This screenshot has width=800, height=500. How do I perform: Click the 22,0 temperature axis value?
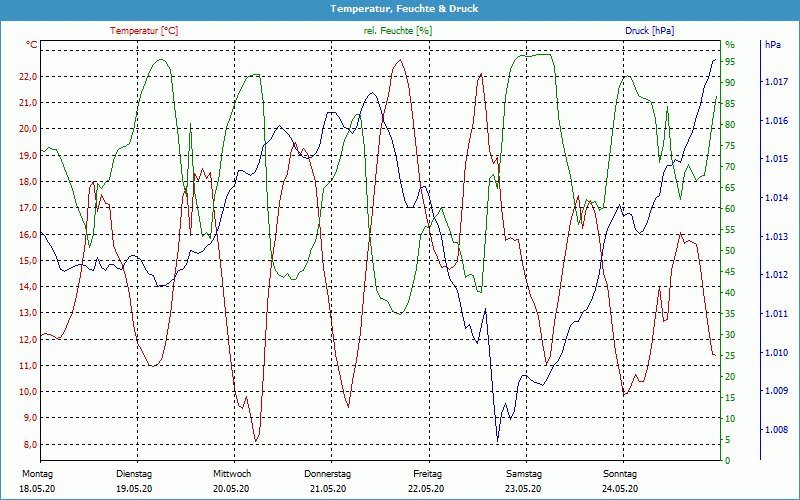tap(28, 77)
